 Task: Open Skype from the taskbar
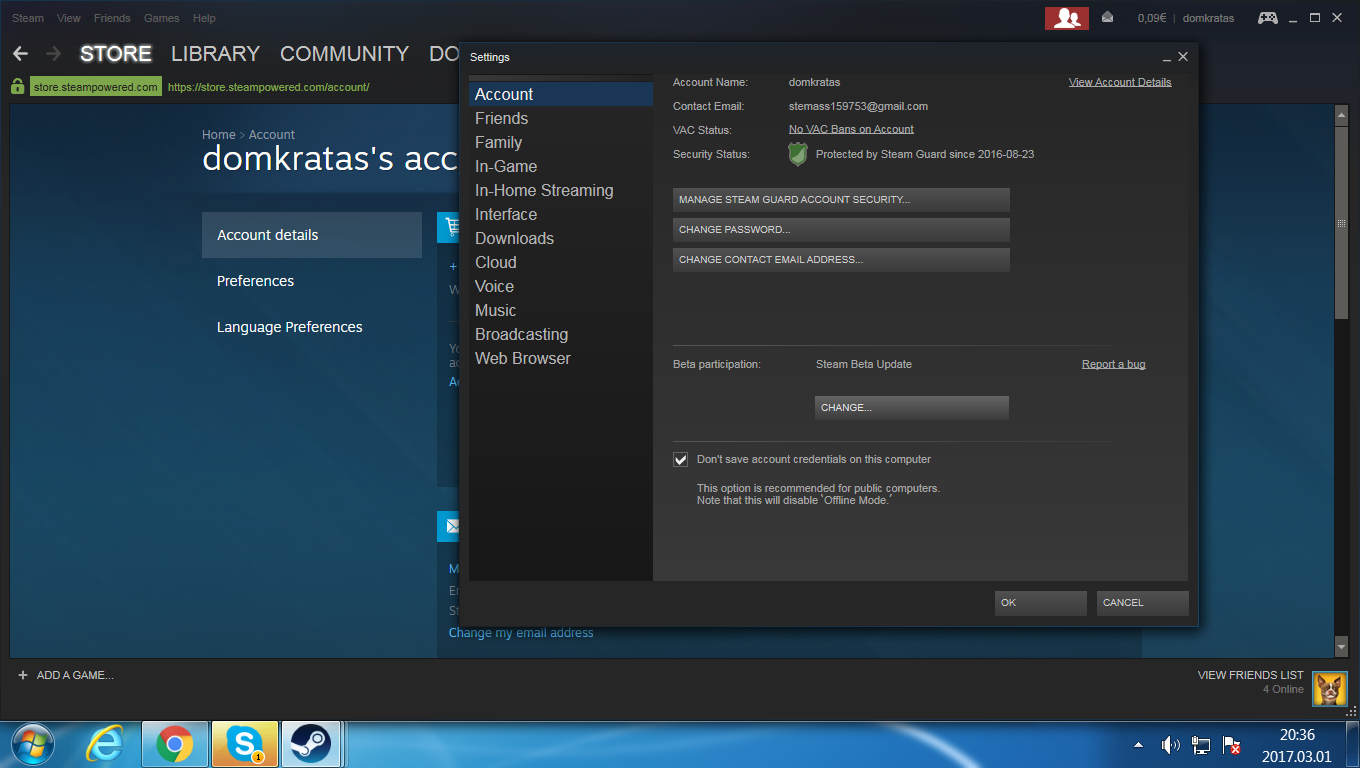[244, 744]
